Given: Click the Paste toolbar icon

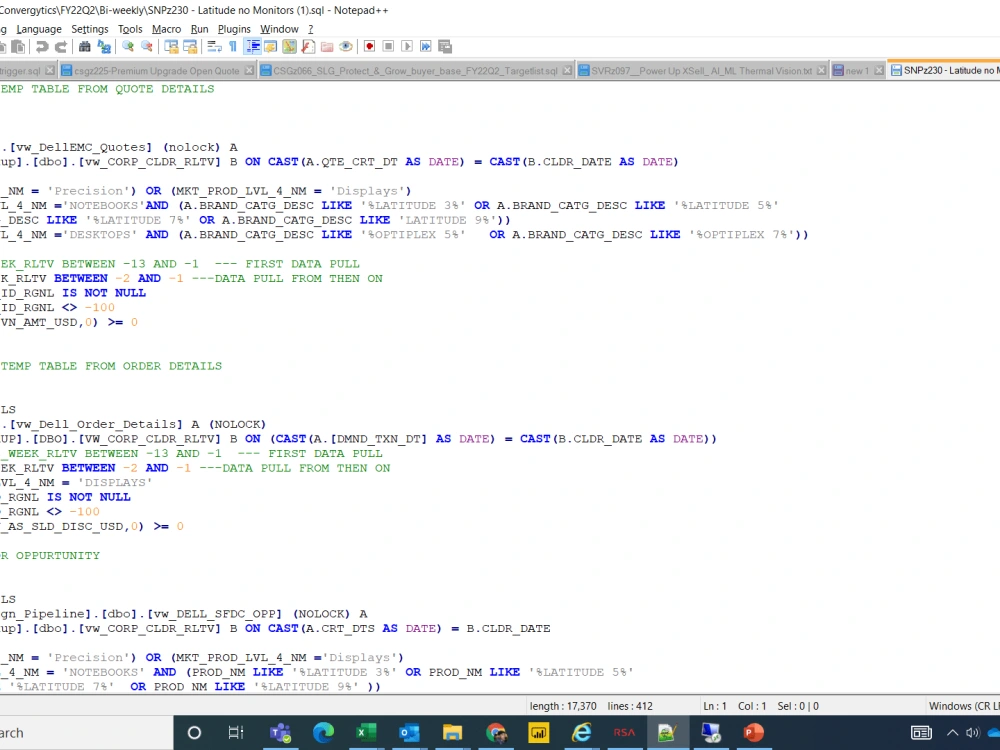Looking at the screenshot, I should click(18, 47).
